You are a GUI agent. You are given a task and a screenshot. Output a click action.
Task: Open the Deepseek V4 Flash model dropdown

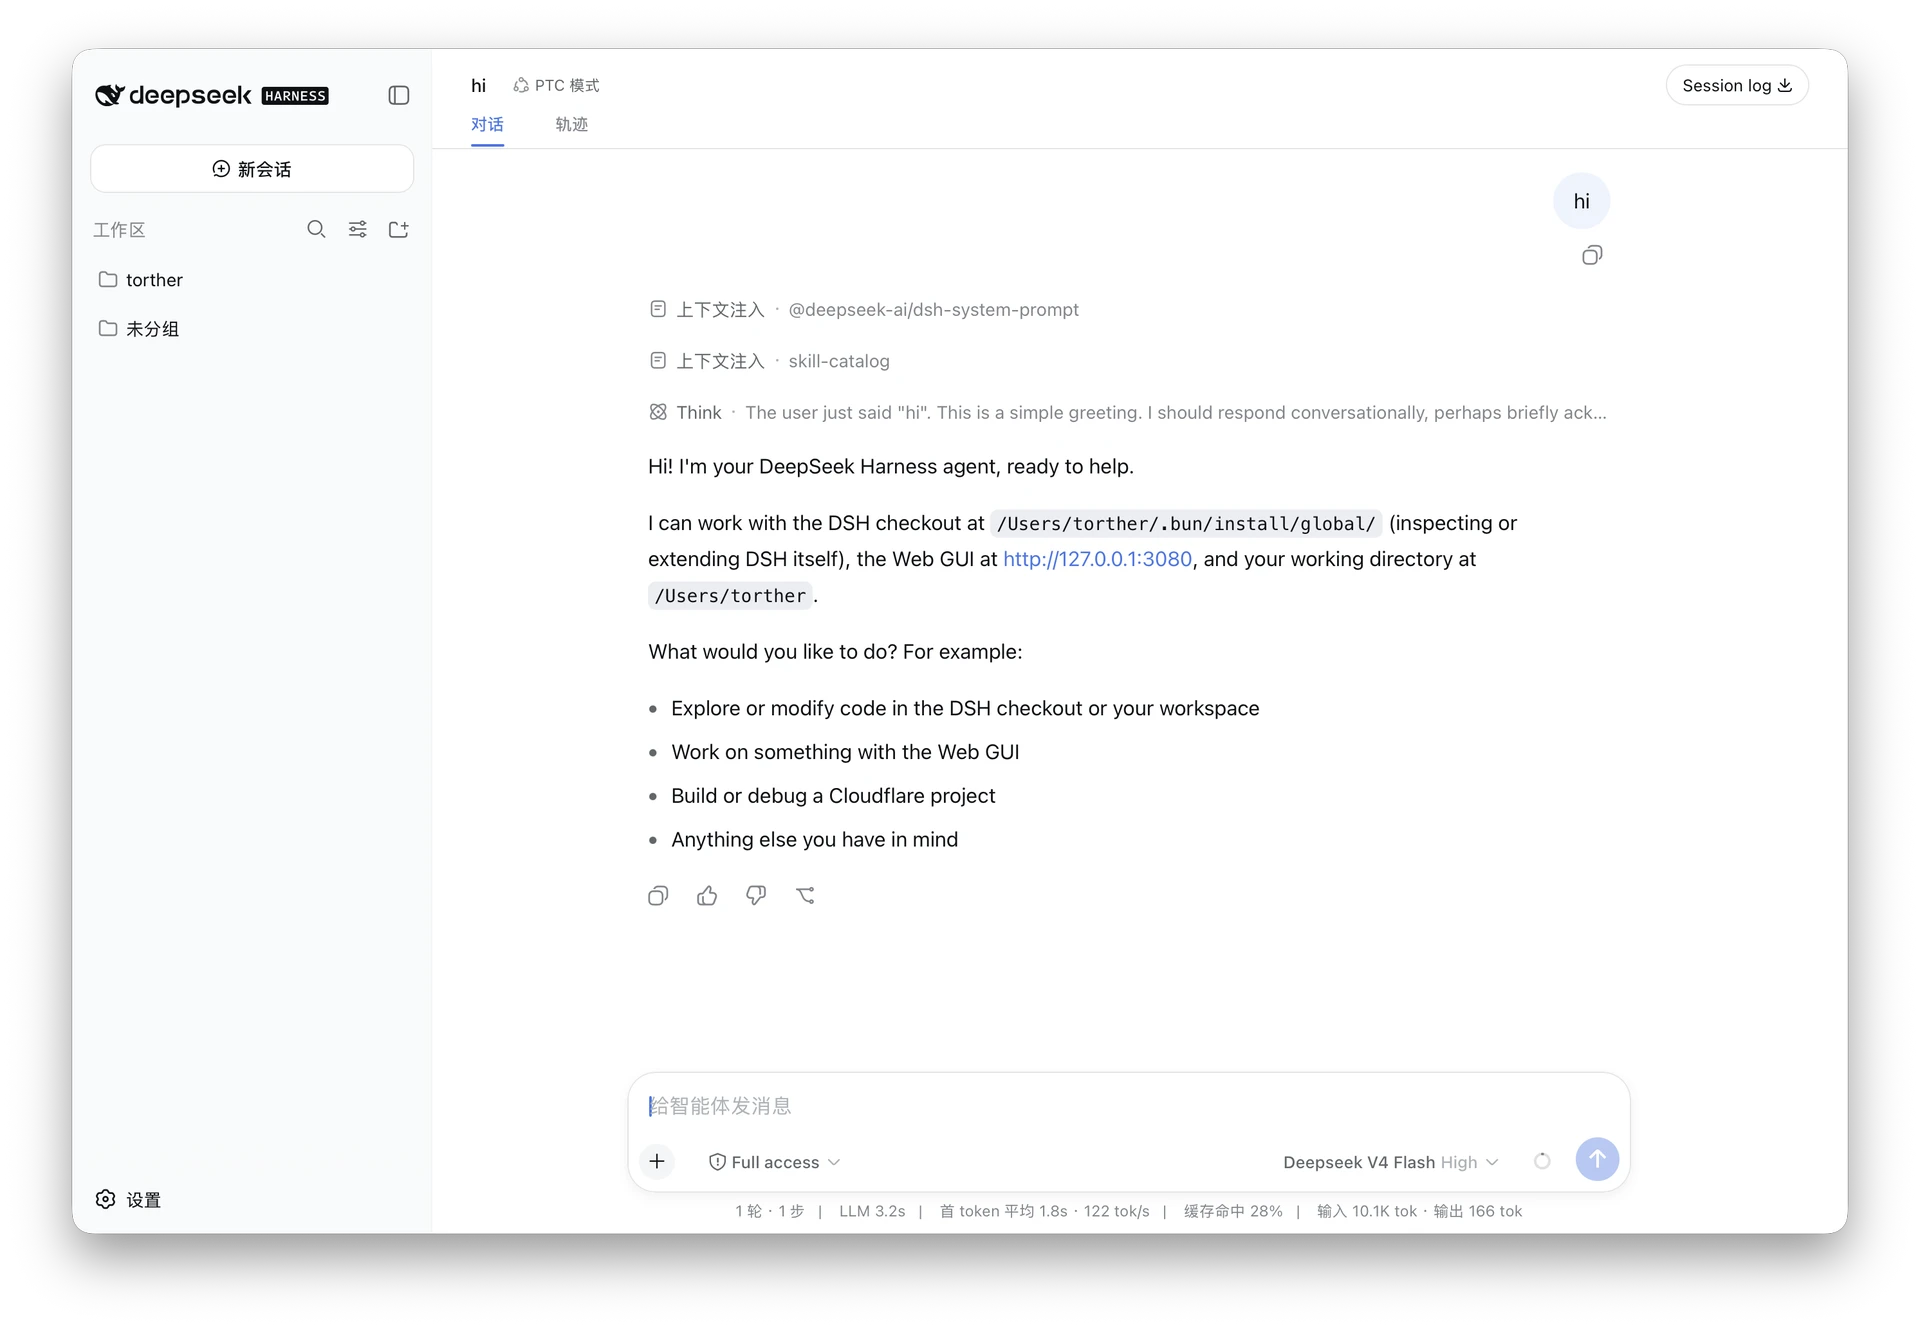[1391, 1162]
